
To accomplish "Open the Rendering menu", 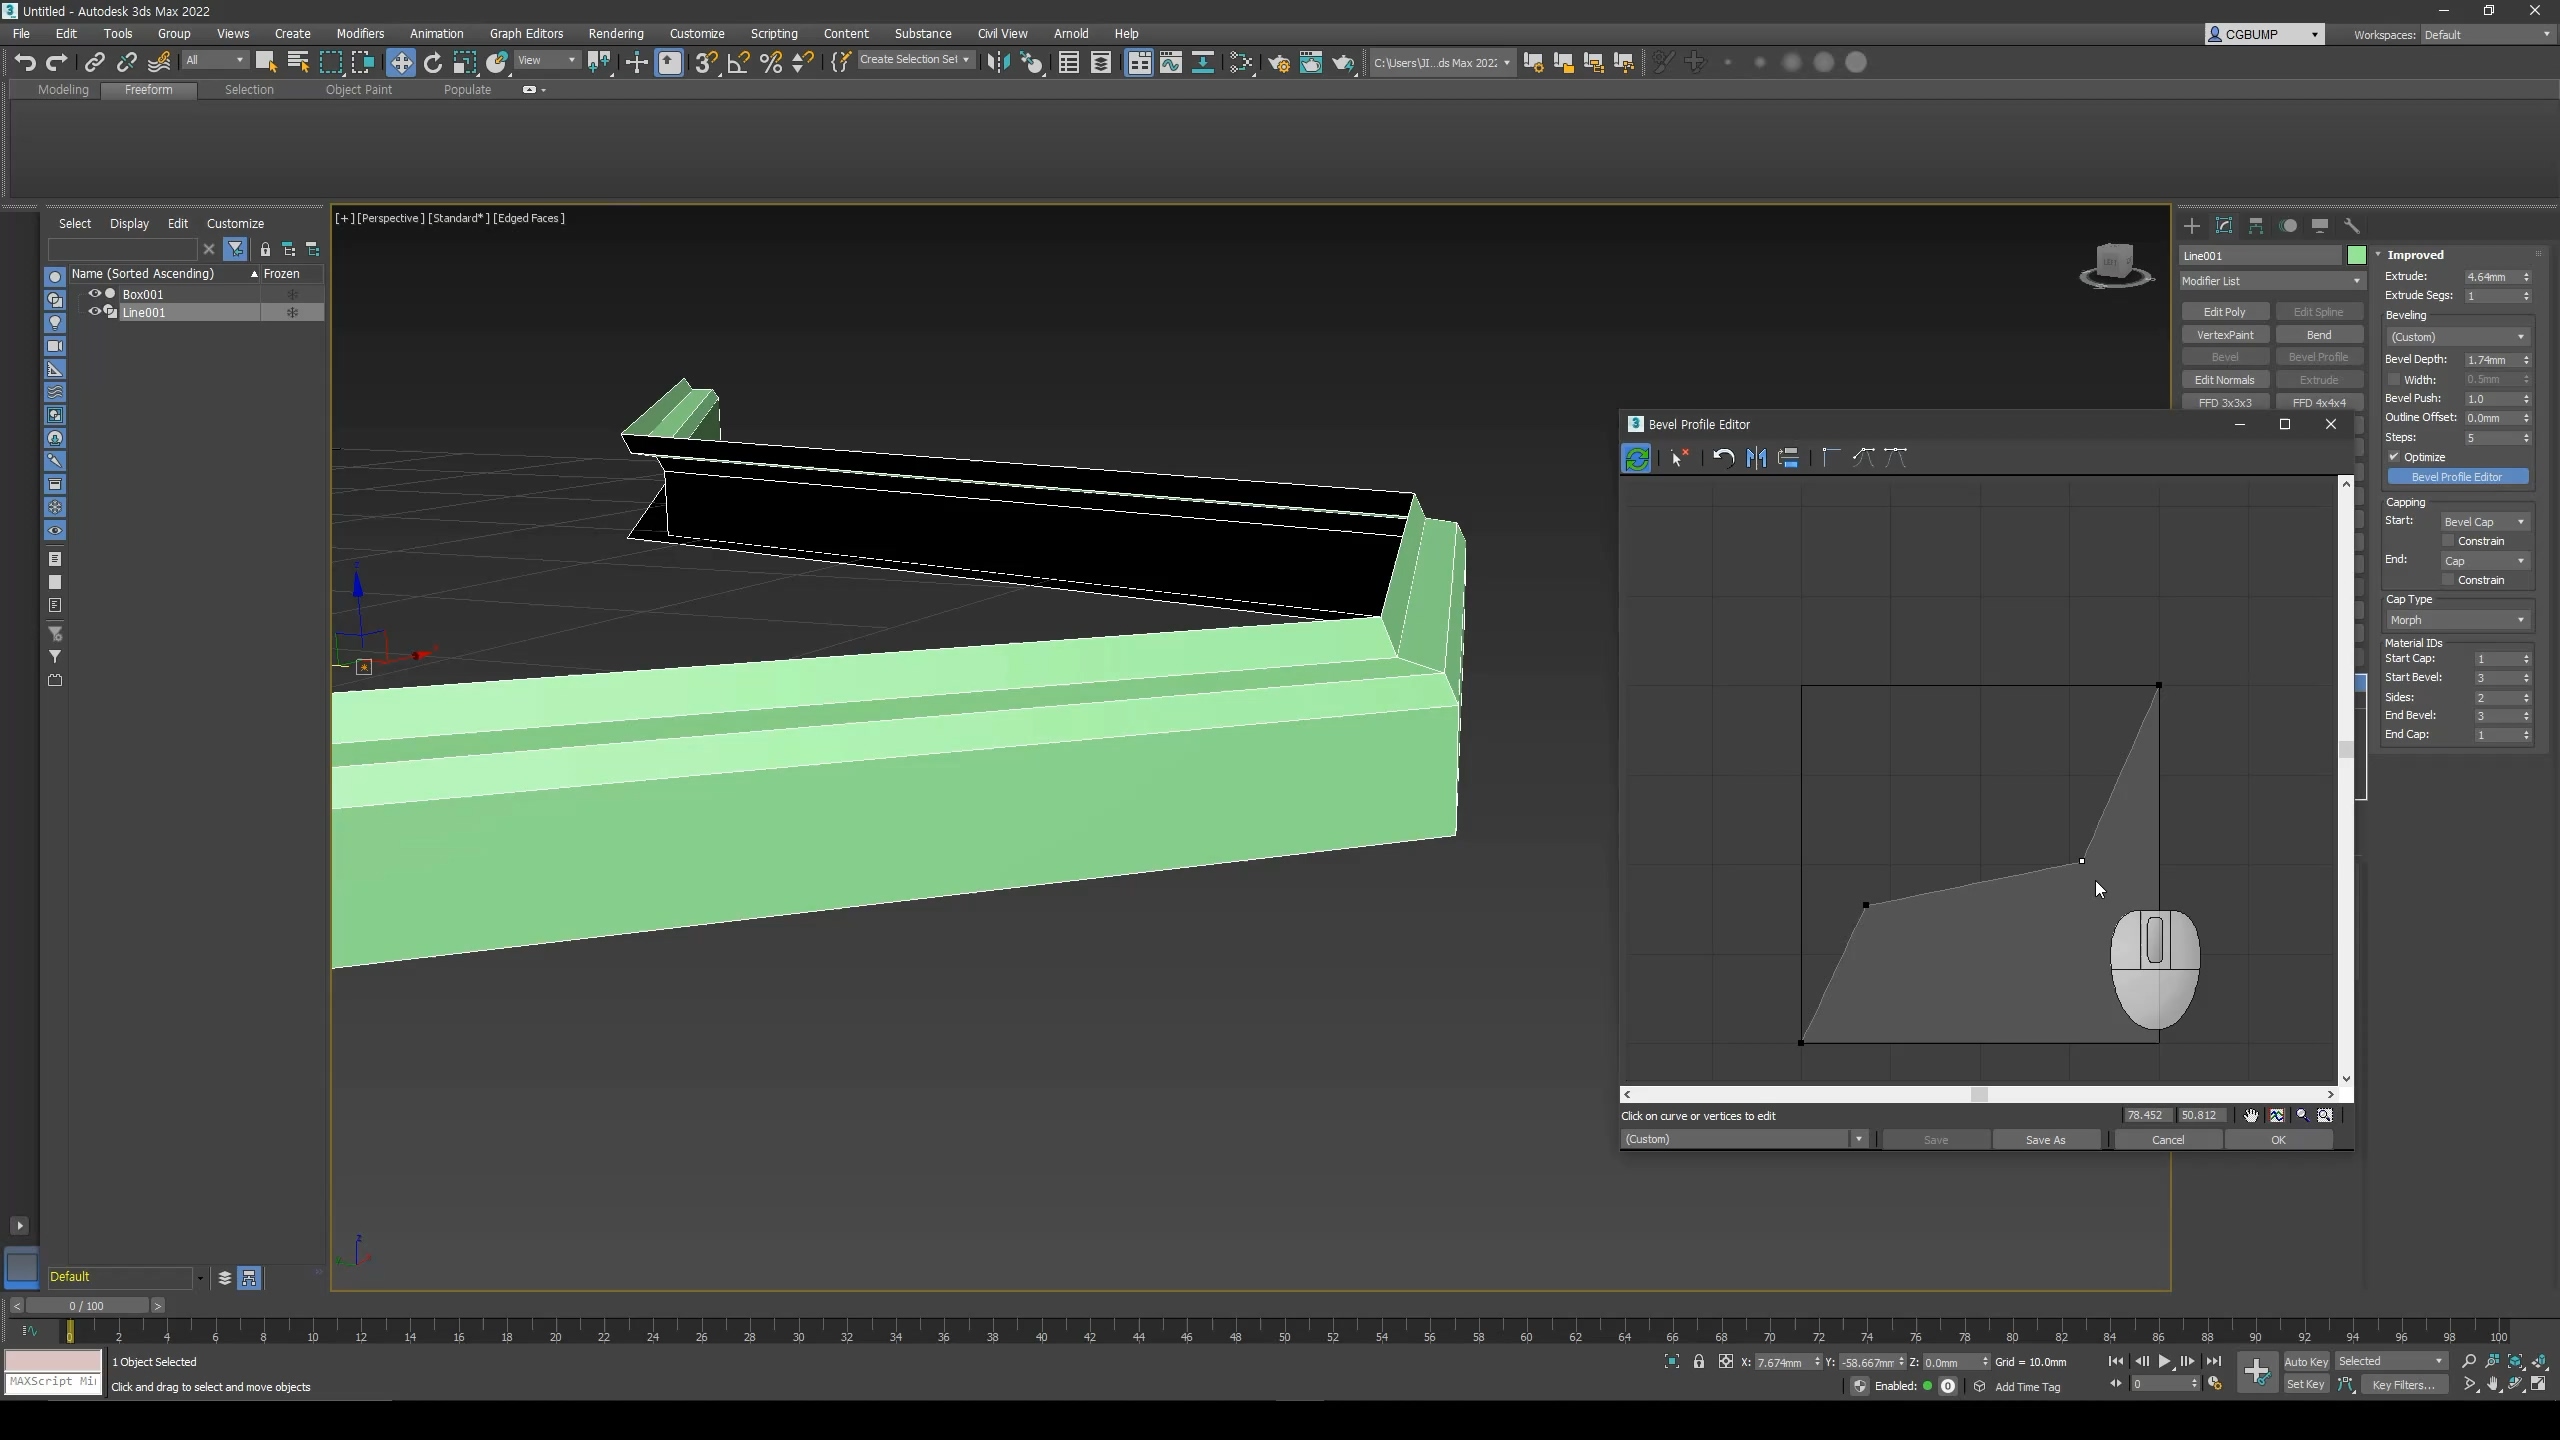I will pyautogui.click(x=615, y=33).
